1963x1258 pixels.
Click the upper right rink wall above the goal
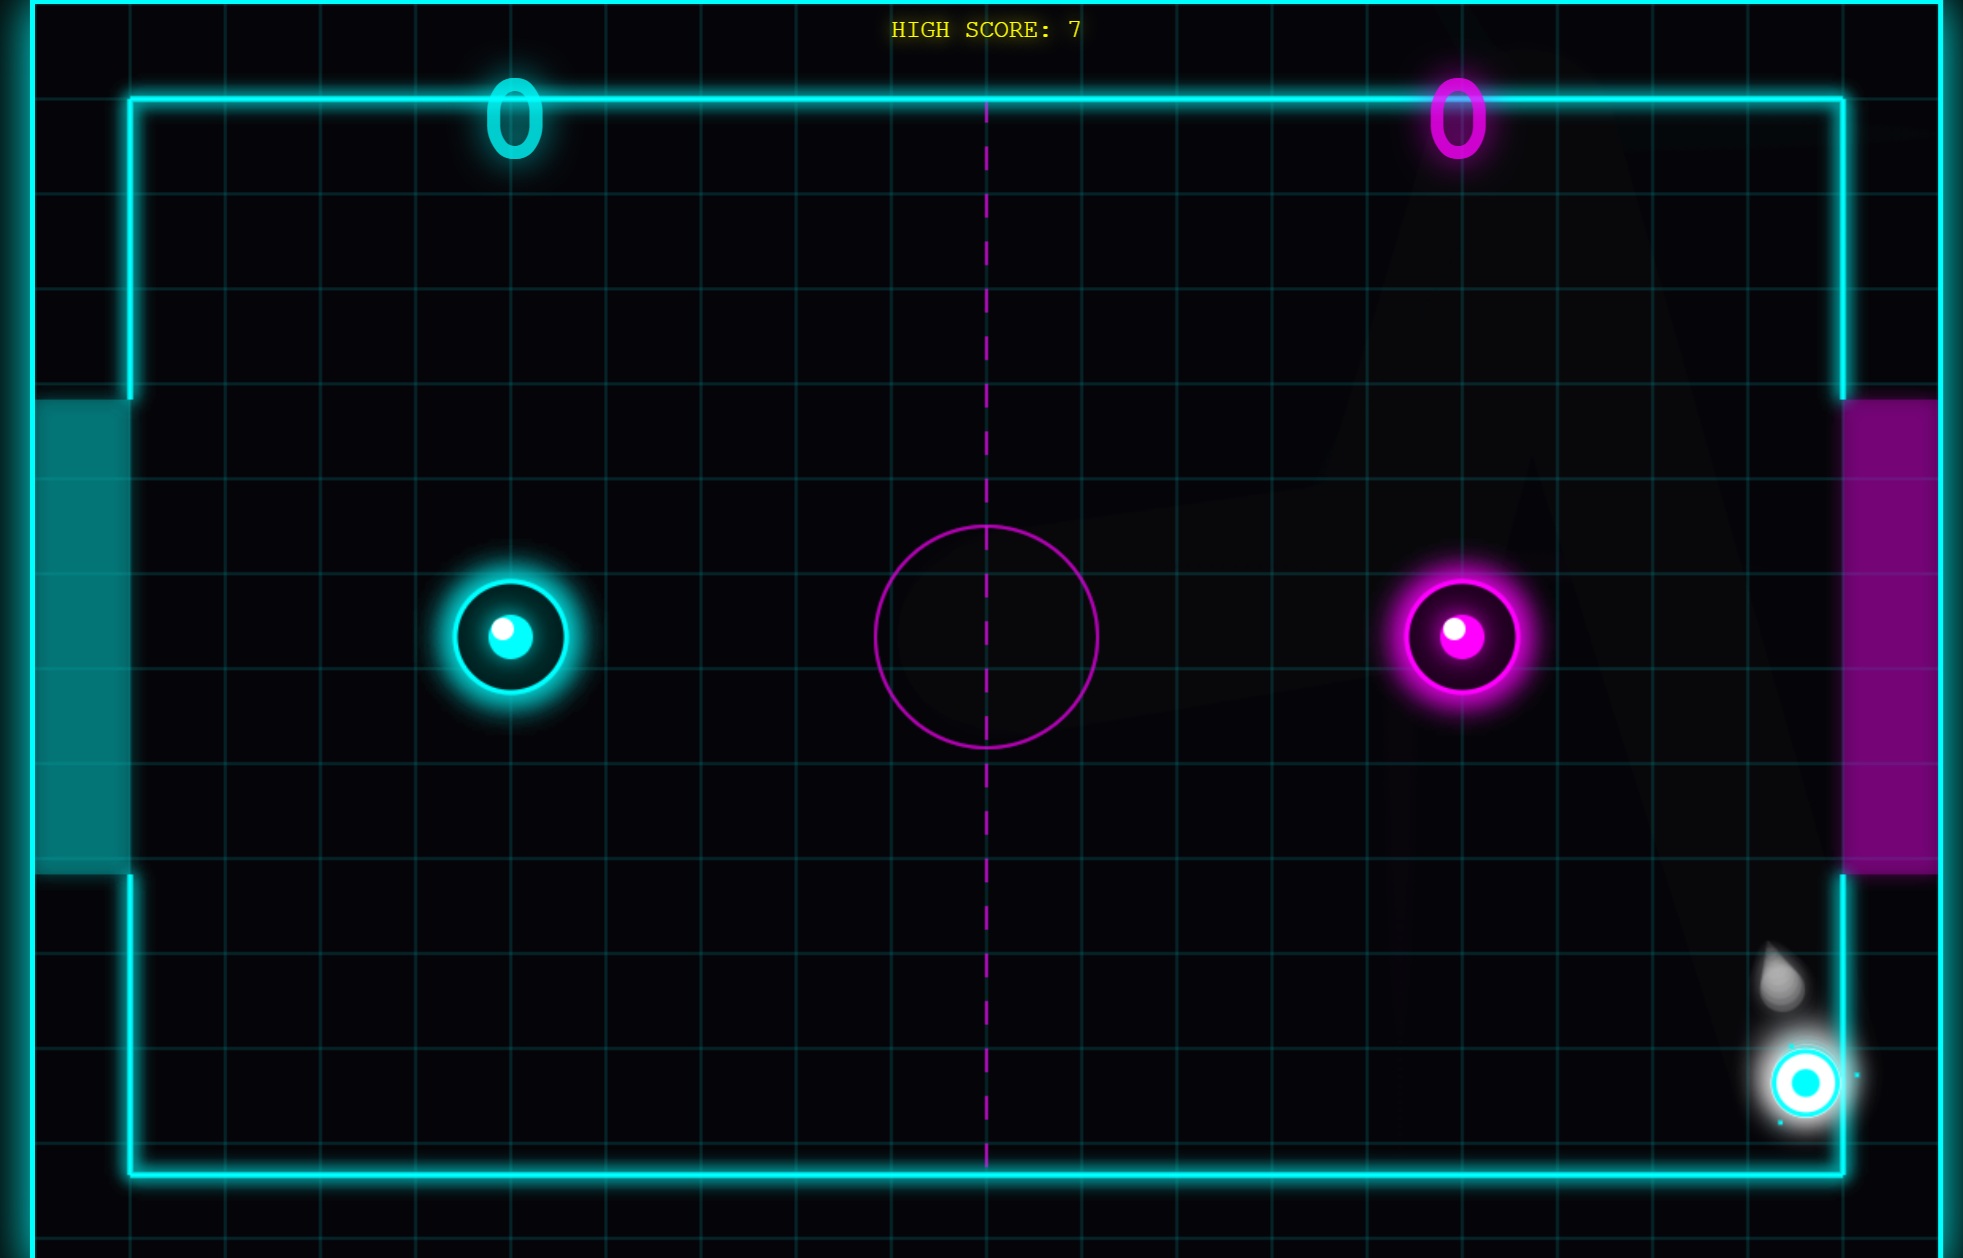pos(1842,250)
